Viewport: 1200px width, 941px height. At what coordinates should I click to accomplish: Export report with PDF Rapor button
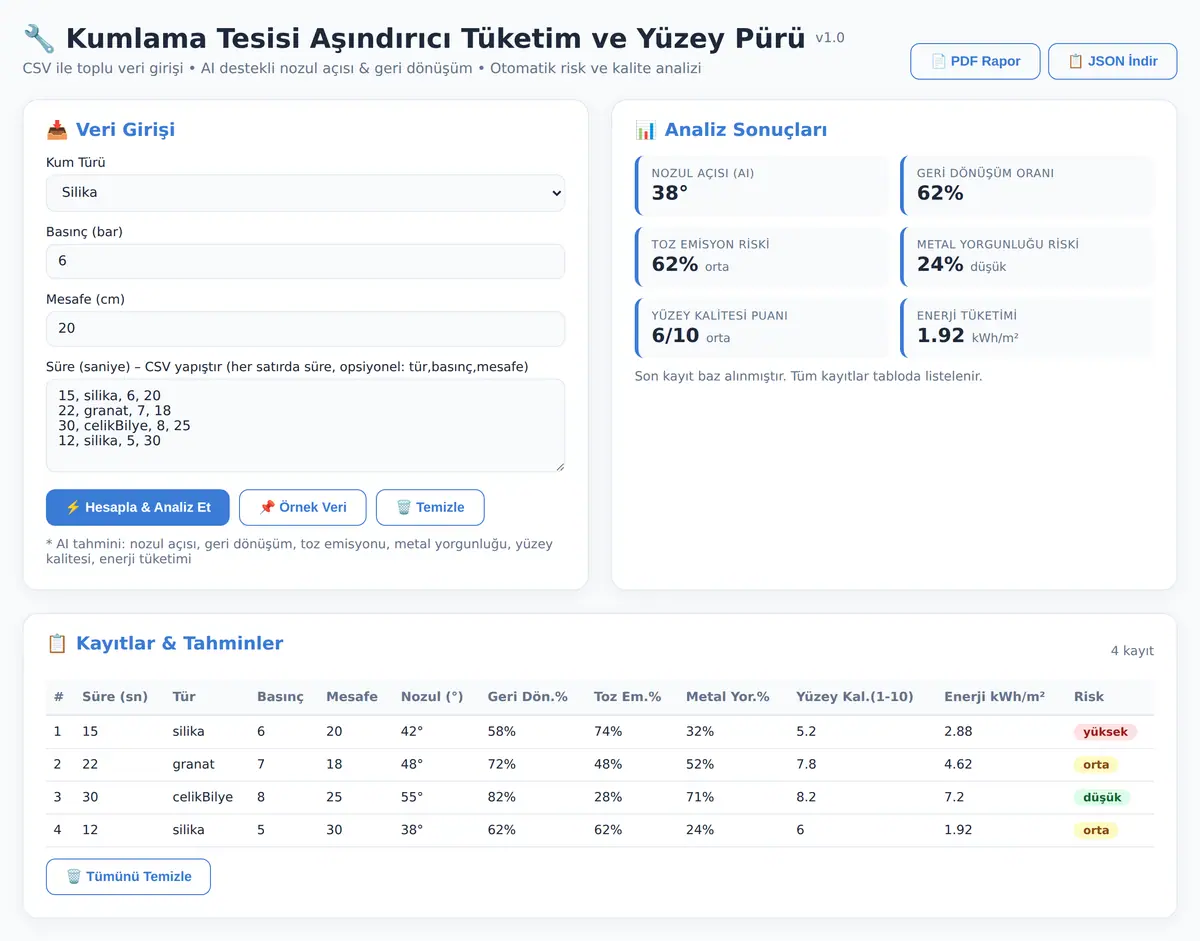[x=975, y=61]
